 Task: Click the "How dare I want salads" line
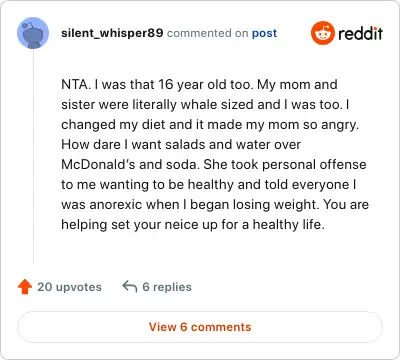(x=181, y=144)
